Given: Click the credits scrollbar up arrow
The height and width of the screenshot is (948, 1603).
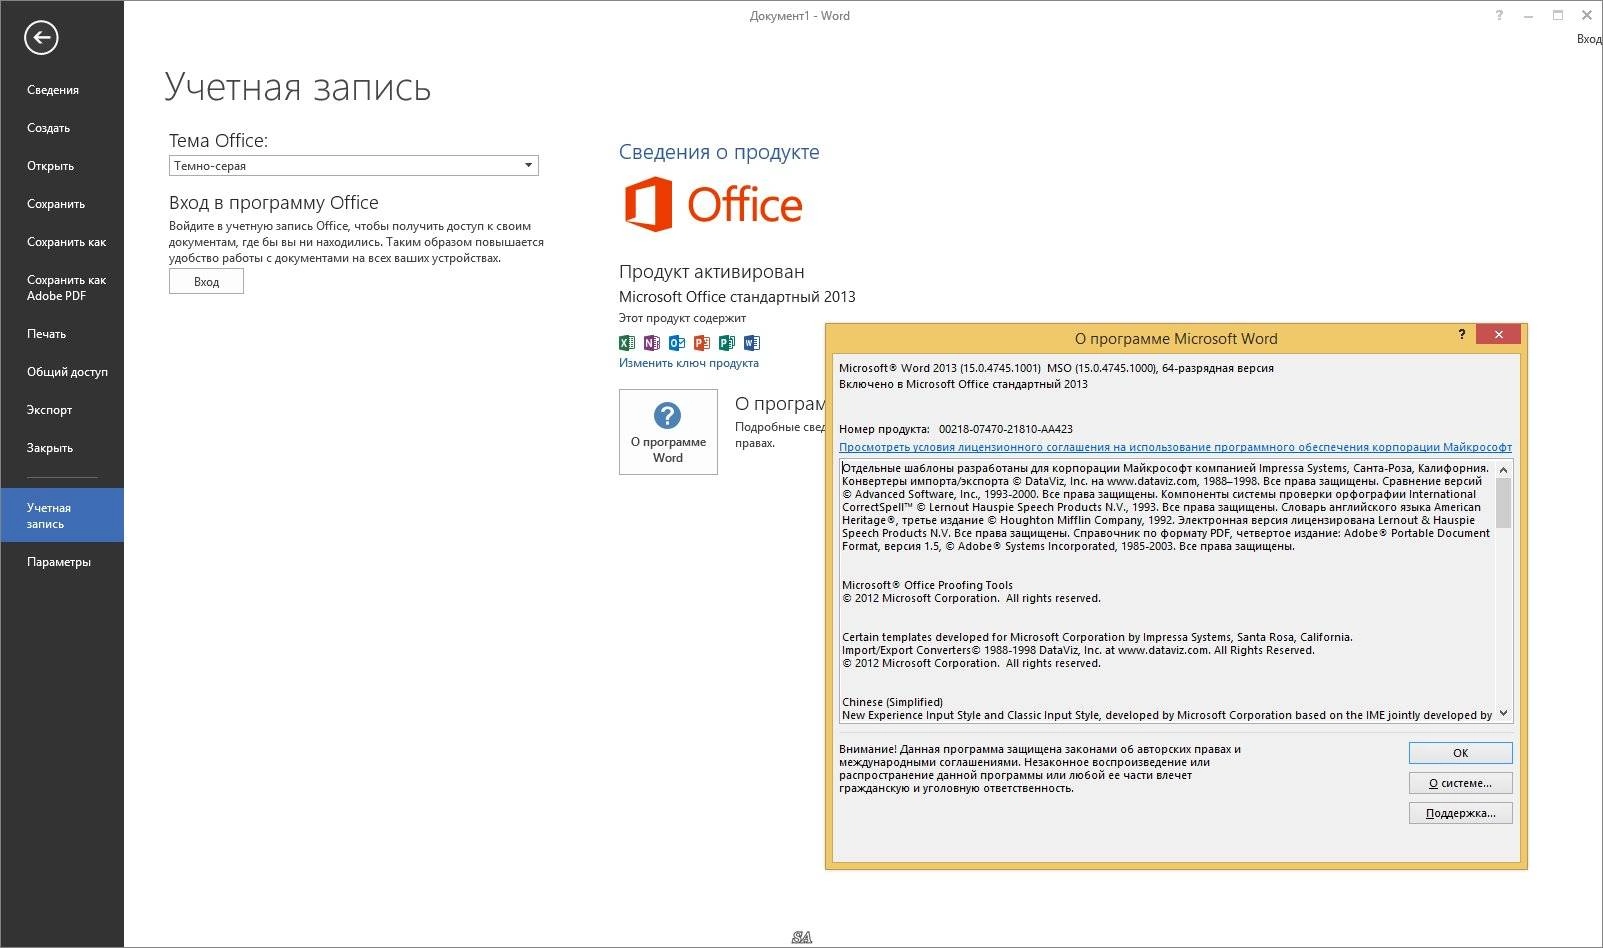Looking at the screenshot, I should [1503, 469].
